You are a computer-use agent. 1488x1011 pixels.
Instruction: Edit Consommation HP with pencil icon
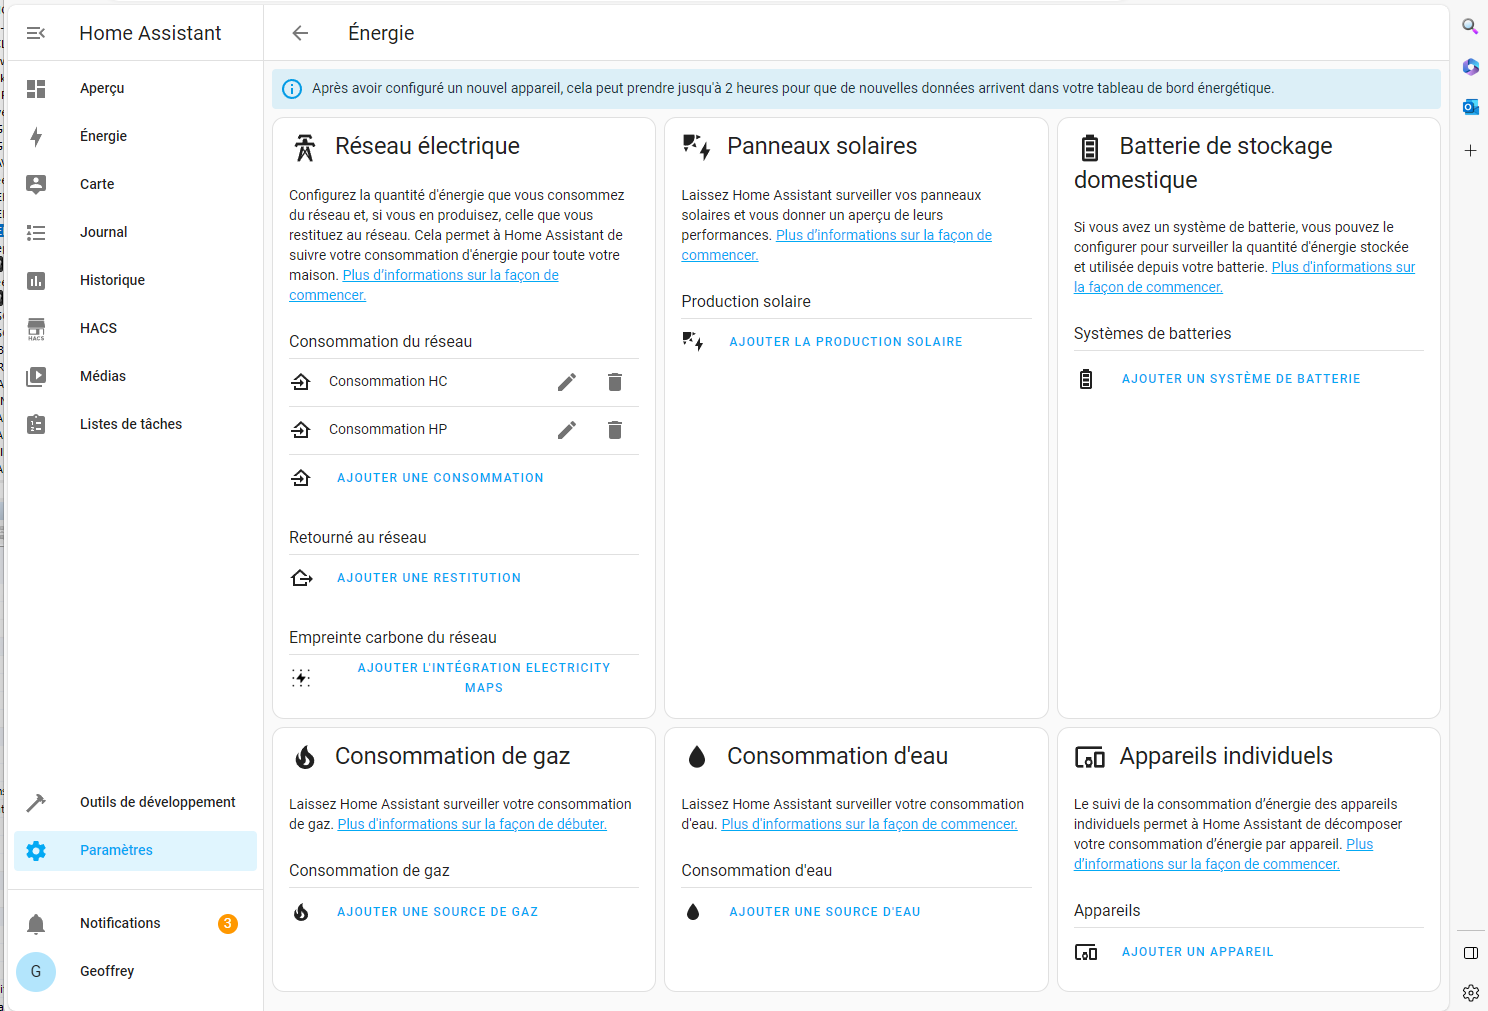point(567,430)
